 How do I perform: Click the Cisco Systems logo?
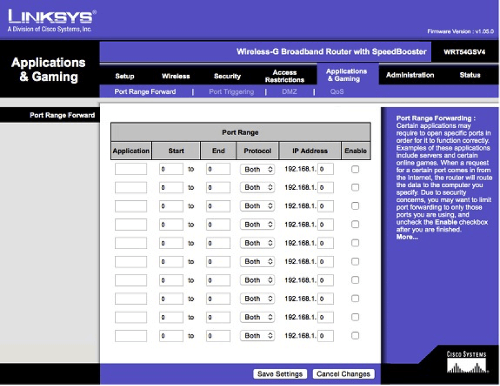click(x=467, y=362)
